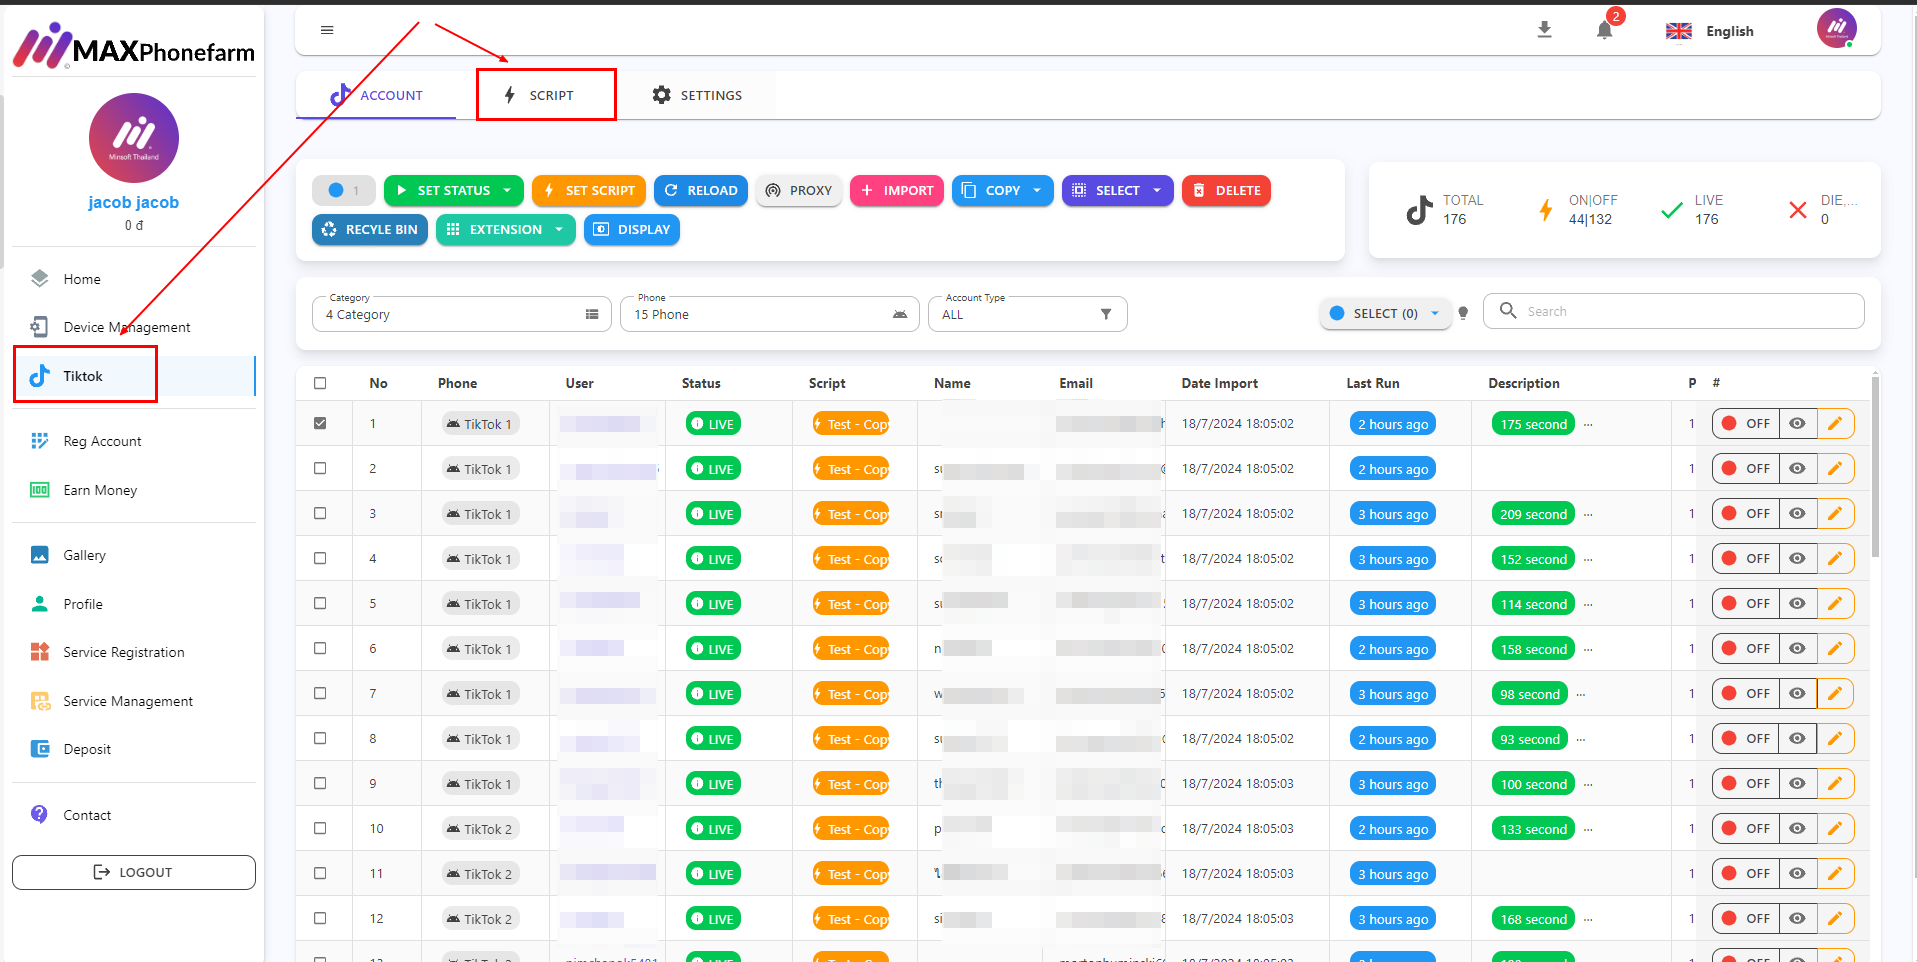Click the Deposit sidebar icon
The image size is (1917, 962).
tap(40, 749)
